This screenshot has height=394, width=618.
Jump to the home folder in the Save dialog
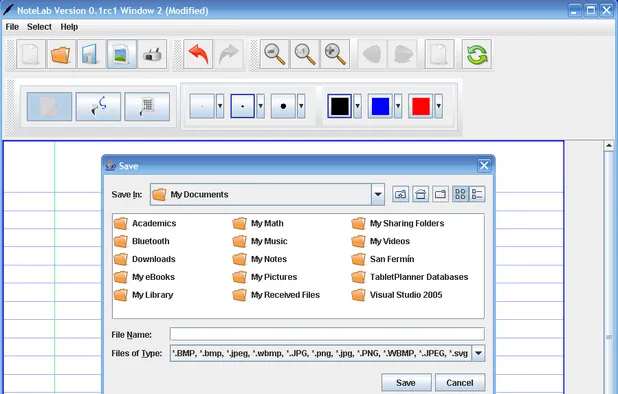click(421, 194)
